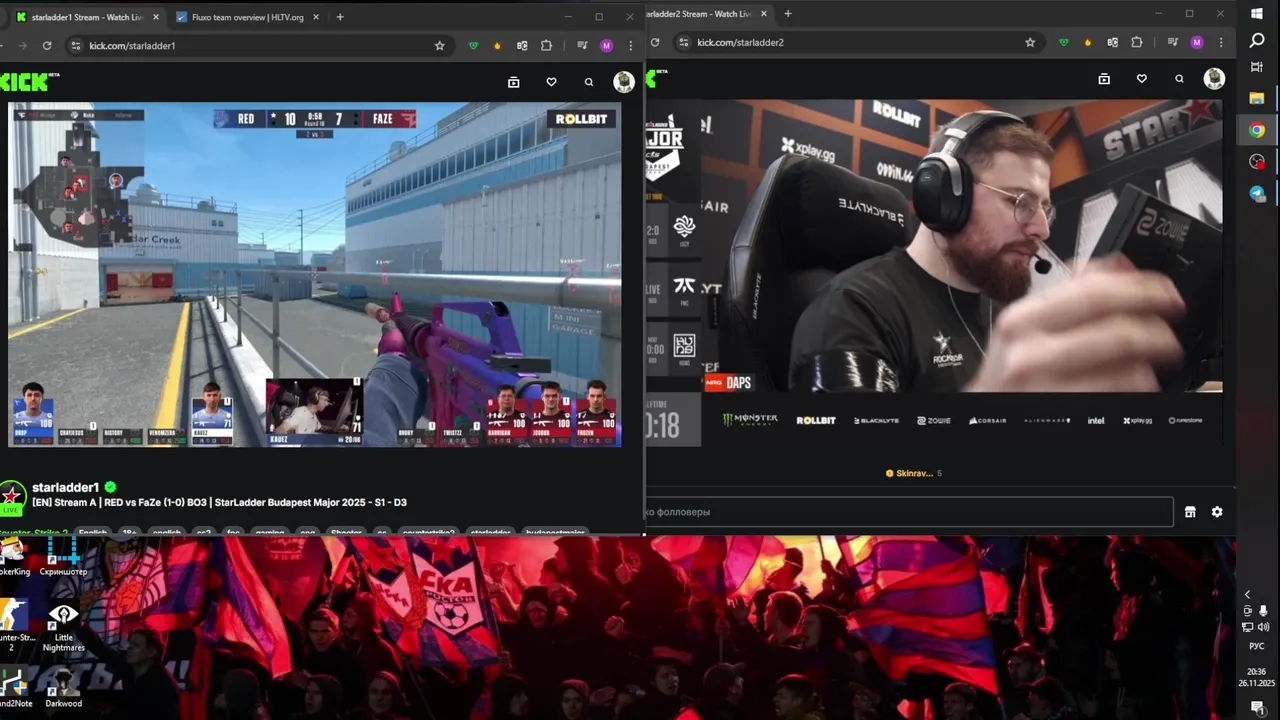Open chat settings gear on starladder2 page
1280x720 pixels.
pyautogui.click(x=1217, y=512)
